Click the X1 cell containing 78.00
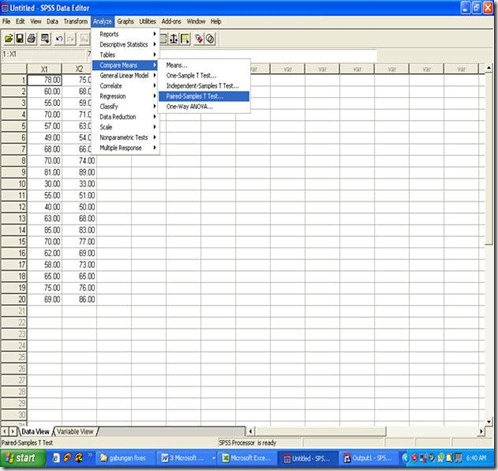Viewport: 498px width, 471px height. click(x=44, y=80)
